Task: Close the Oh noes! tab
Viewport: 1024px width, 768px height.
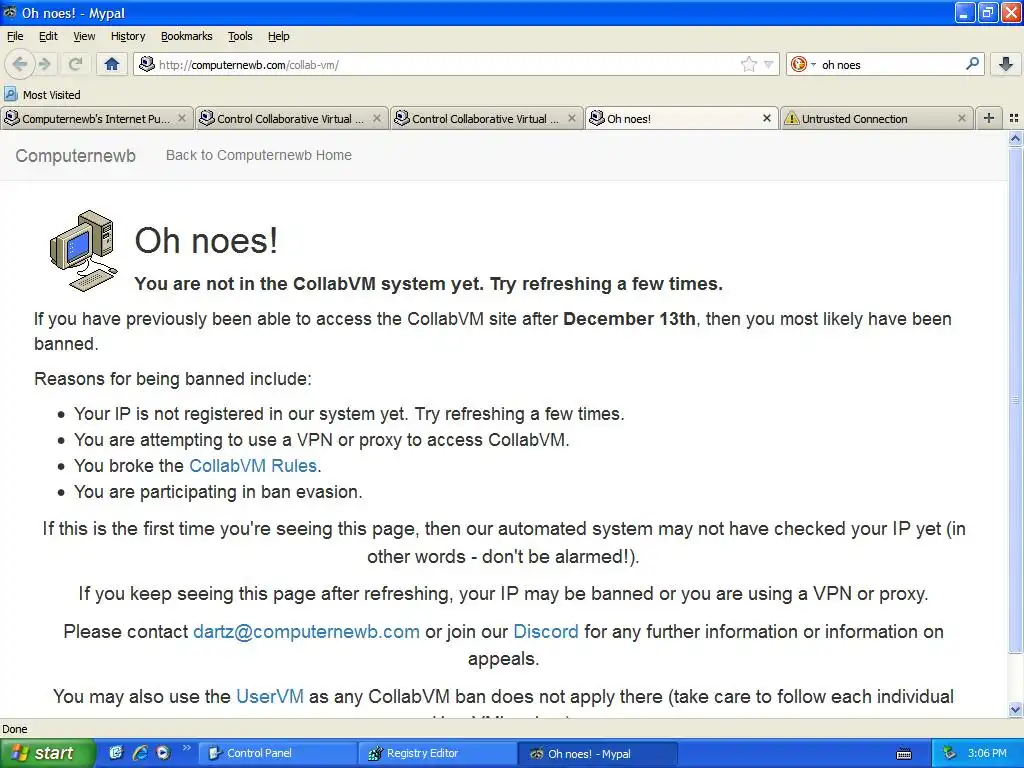Action: pos(767,118)
